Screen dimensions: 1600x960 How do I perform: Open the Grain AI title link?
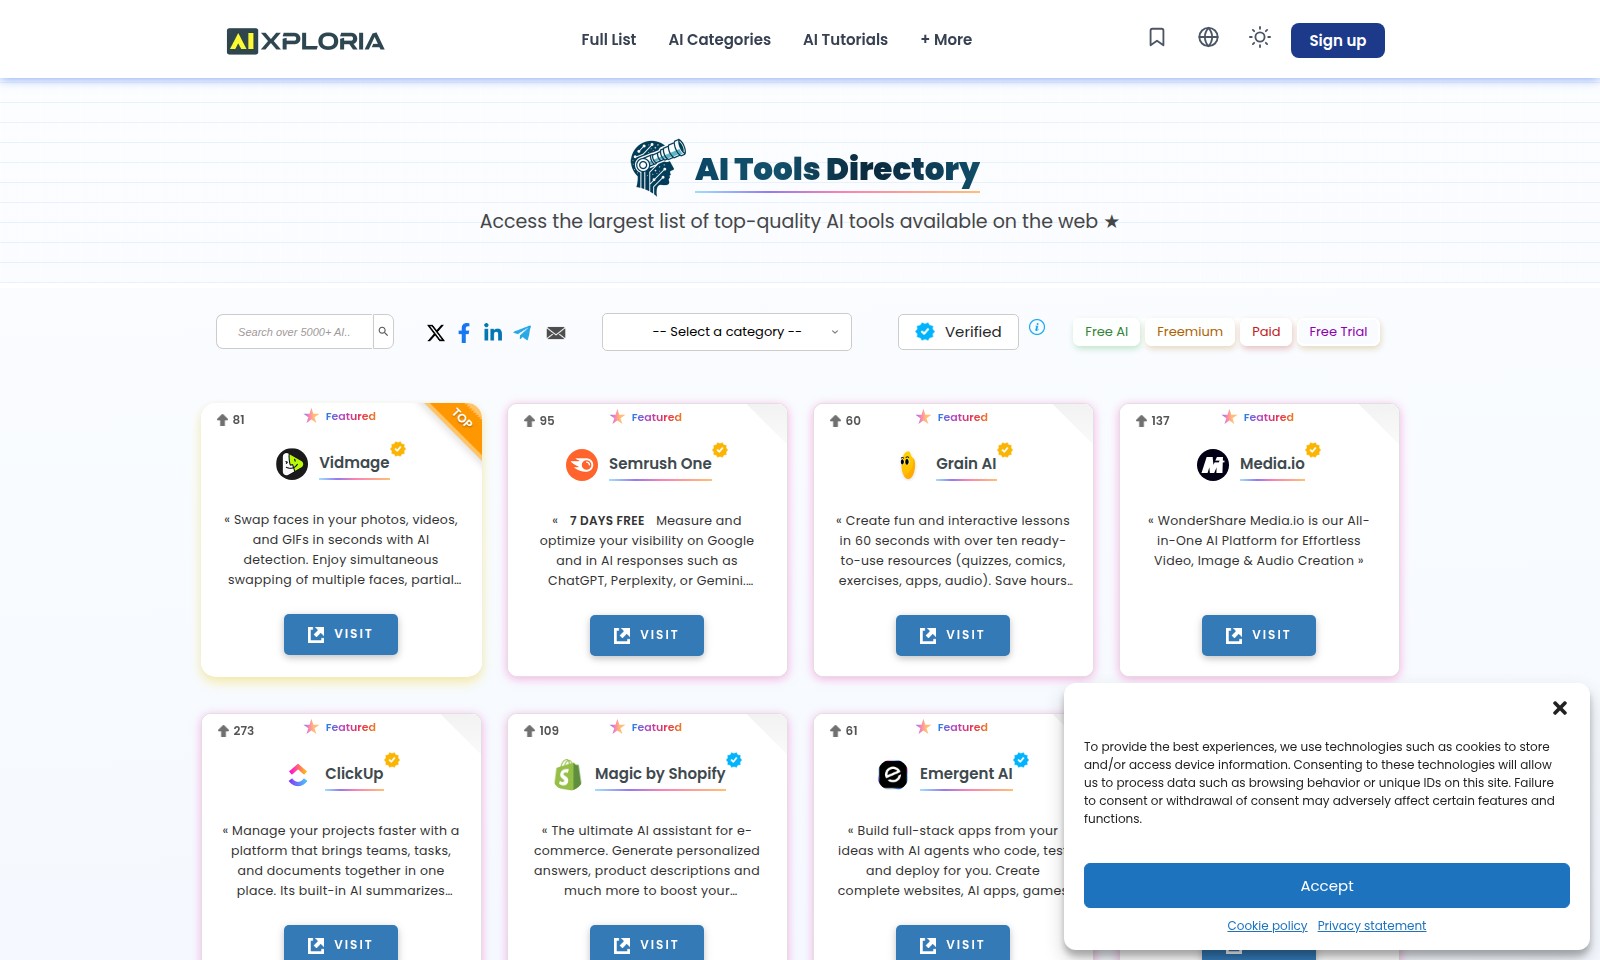pyautogui.click(x=966, y=464)
